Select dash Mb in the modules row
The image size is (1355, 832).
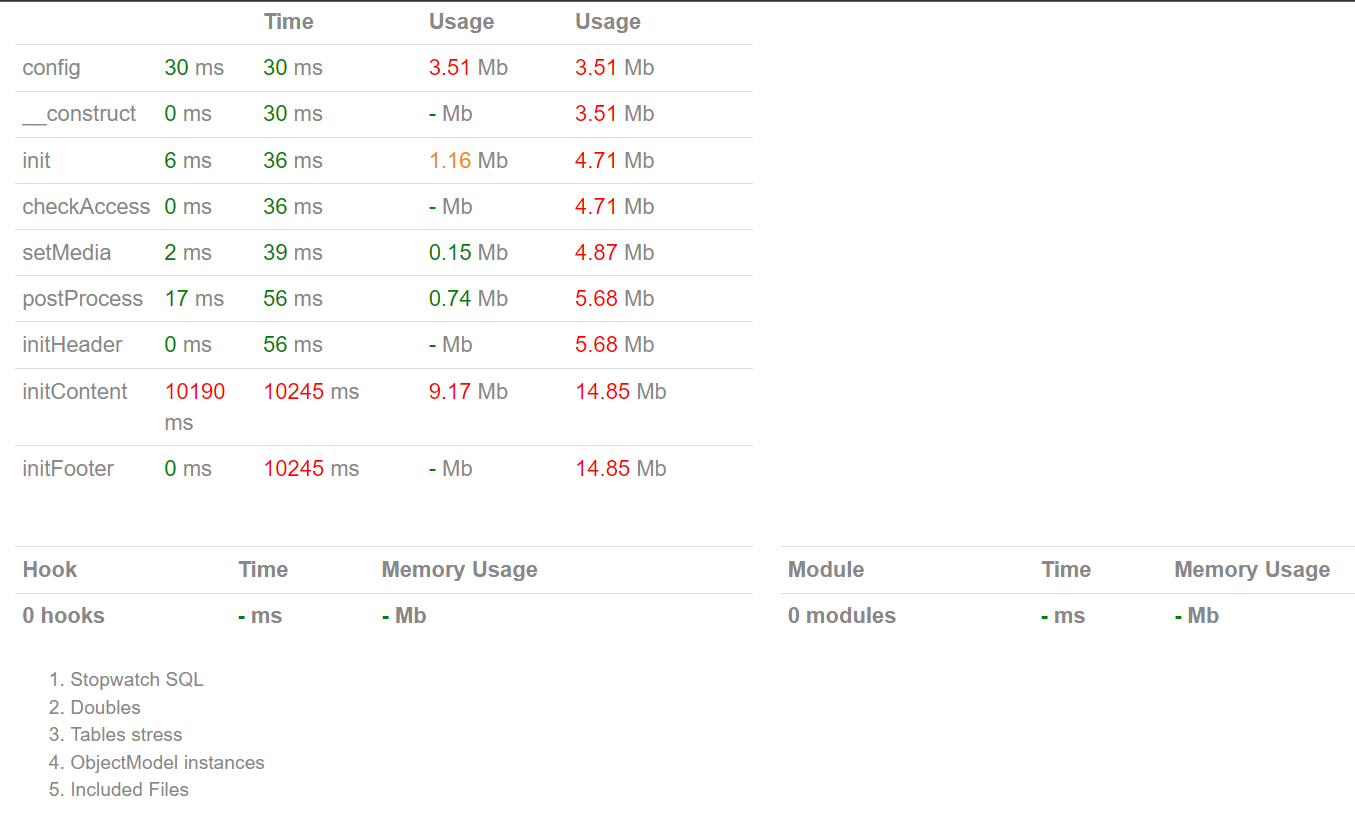[1197, 615]
